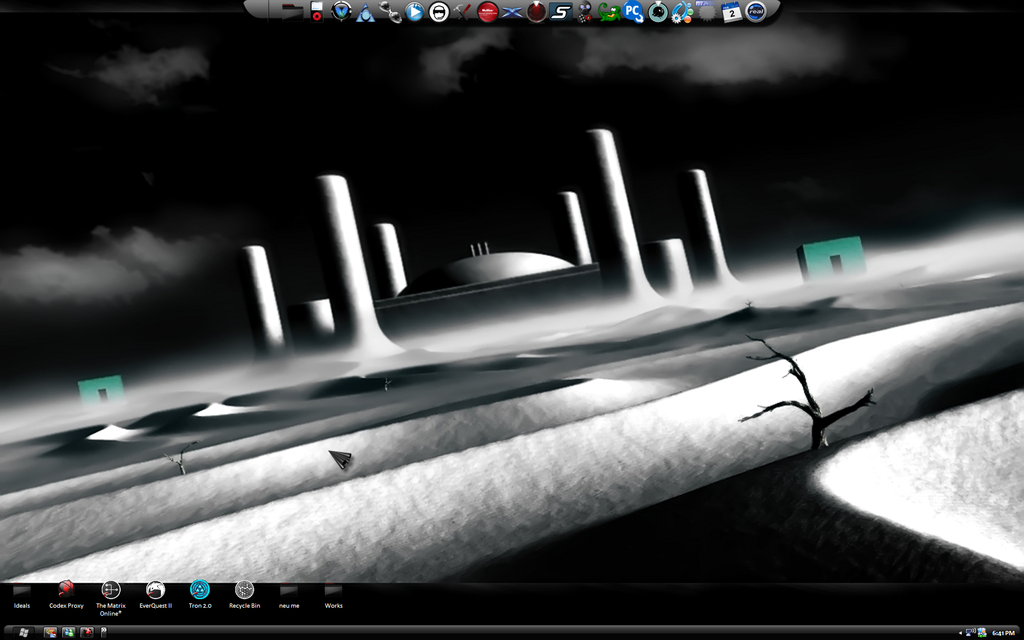This screenshot has height=640, width=1024.
Task: Click the Windows Start button
Action: pyautogui.click(x=23, y=633)
